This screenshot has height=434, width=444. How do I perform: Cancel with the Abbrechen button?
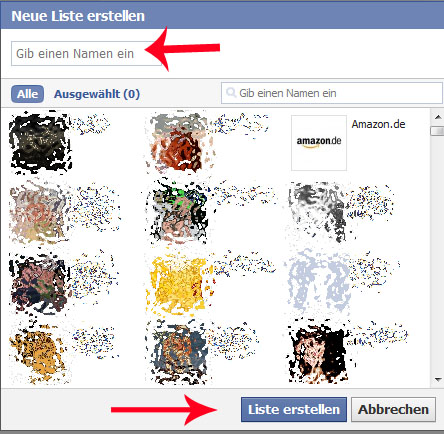[x=393, y=409]
